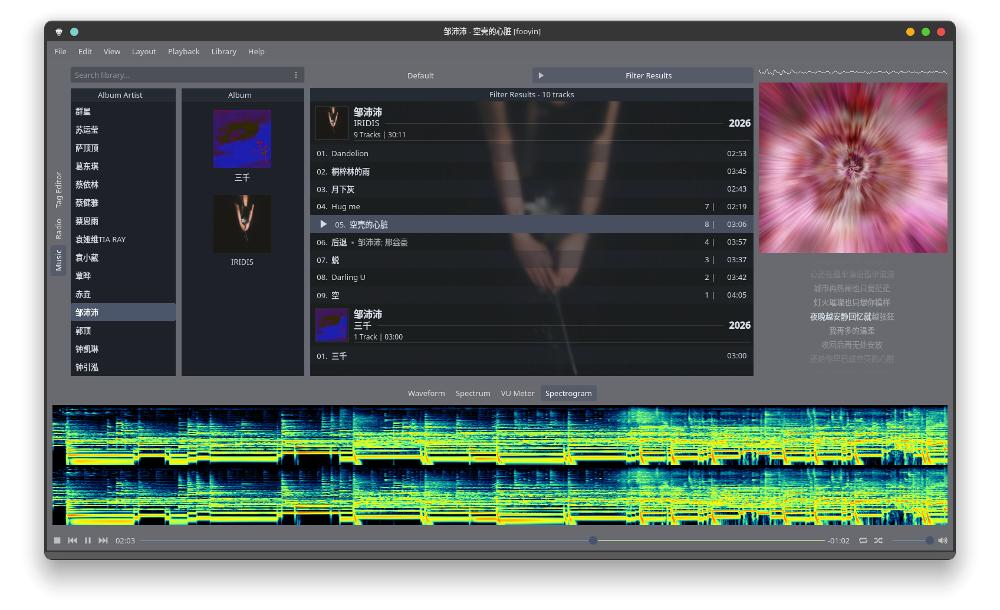Select the Waveform visualization tab
This screenshot has height=610, width=1000.
(426, 394)
